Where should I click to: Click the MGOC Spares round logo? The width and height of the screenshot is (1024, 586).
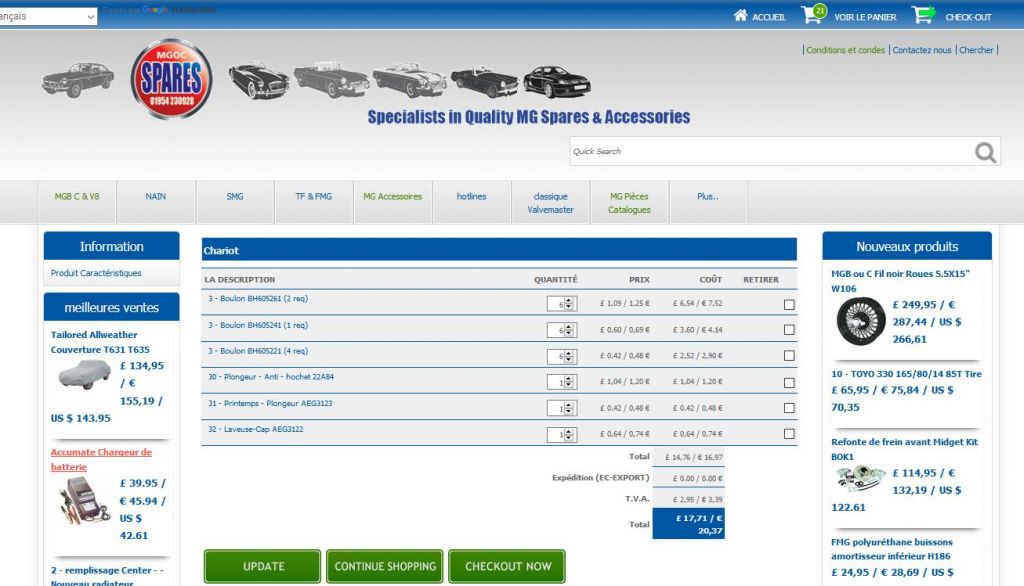point(171,79)
